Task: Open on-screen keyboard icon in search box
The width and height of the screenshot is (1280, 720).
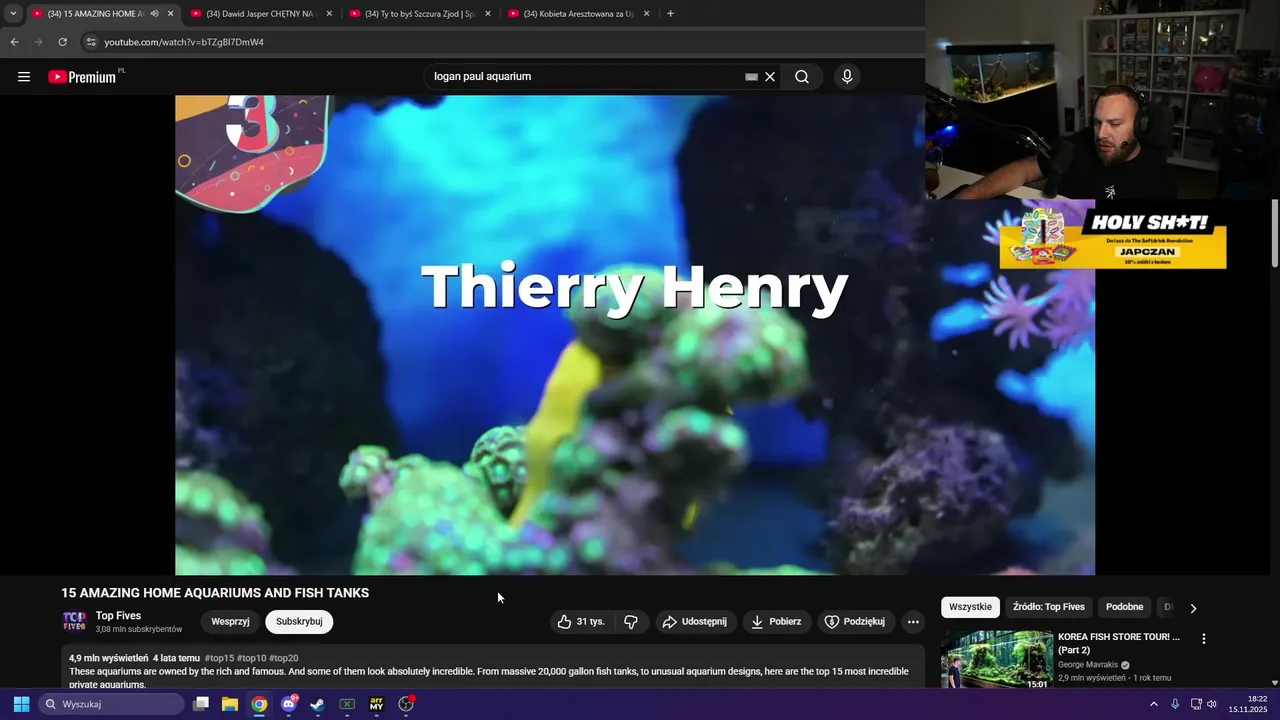Action: coord(751,77)
